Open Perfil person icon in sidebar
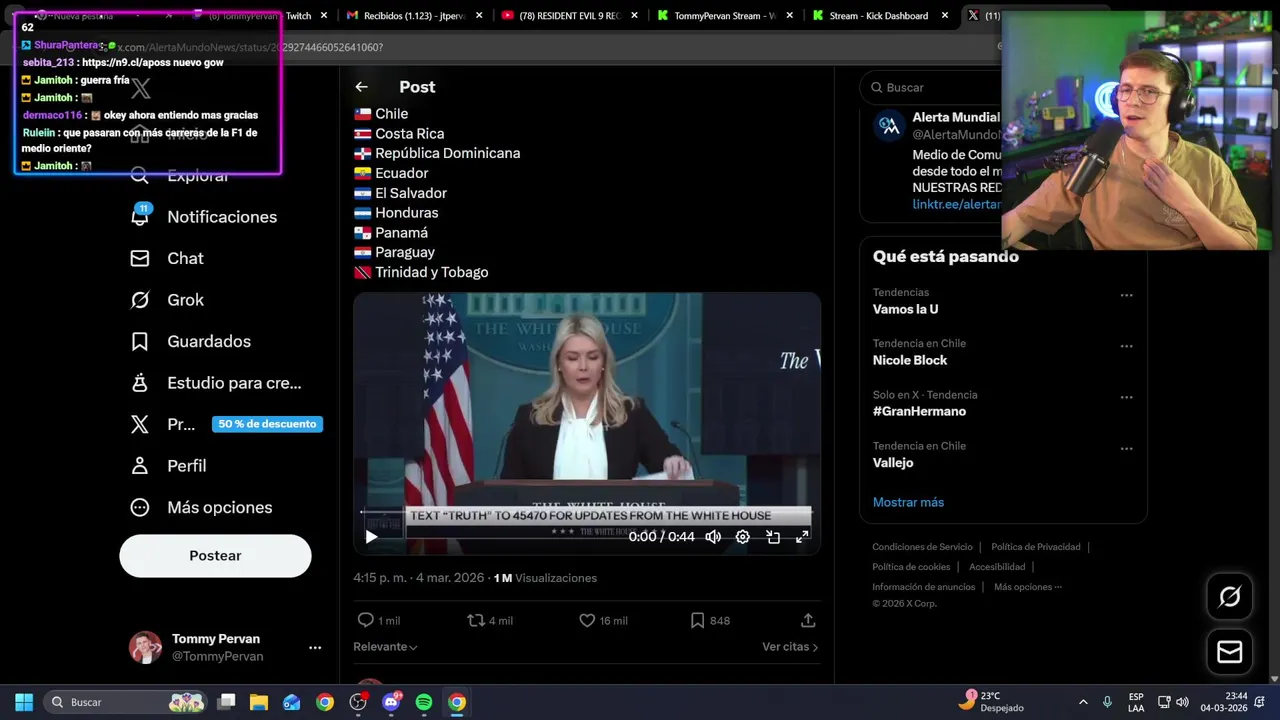Image resolution: width=1280 pixels, height=720 pixels. click(x=140, y=466)
